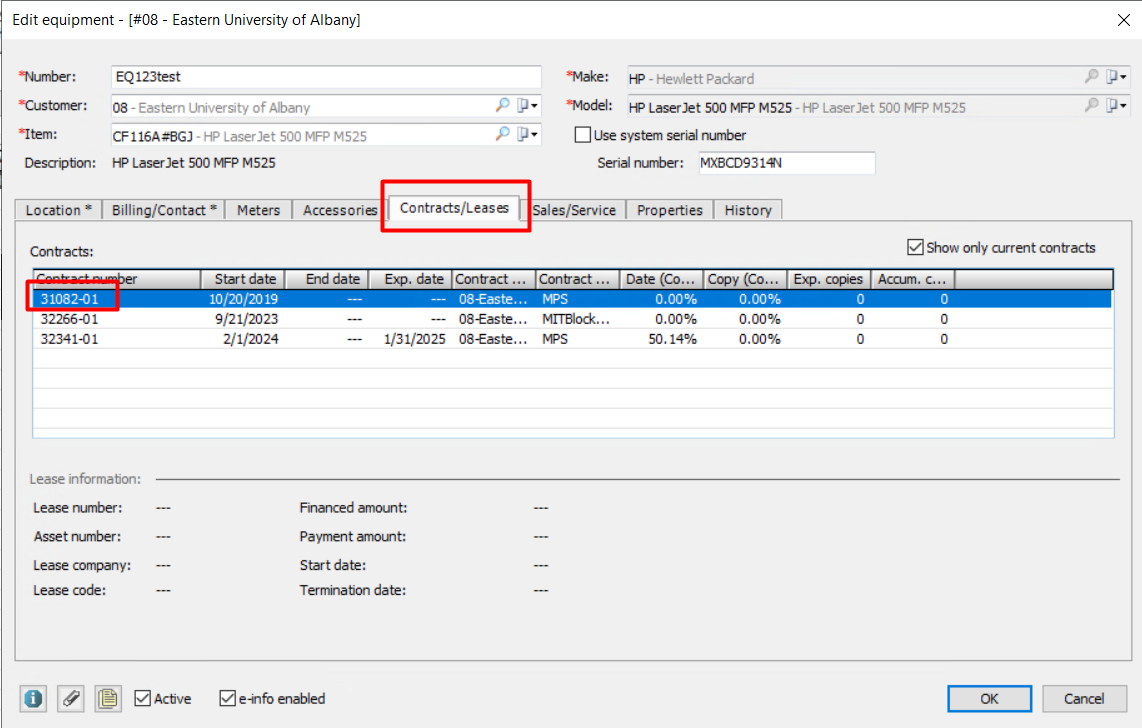Click the Serial number input field

click(787, 163)
